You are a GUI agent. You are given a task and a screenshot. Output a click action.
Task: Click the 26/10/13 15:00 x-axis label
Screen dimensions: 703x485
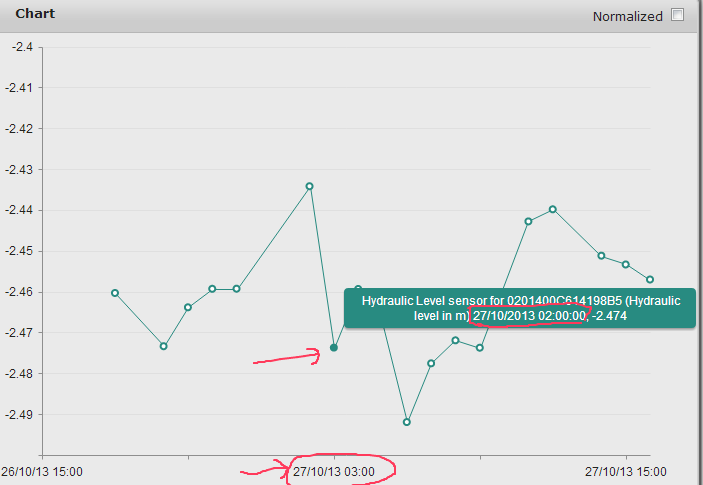point(42,472)
